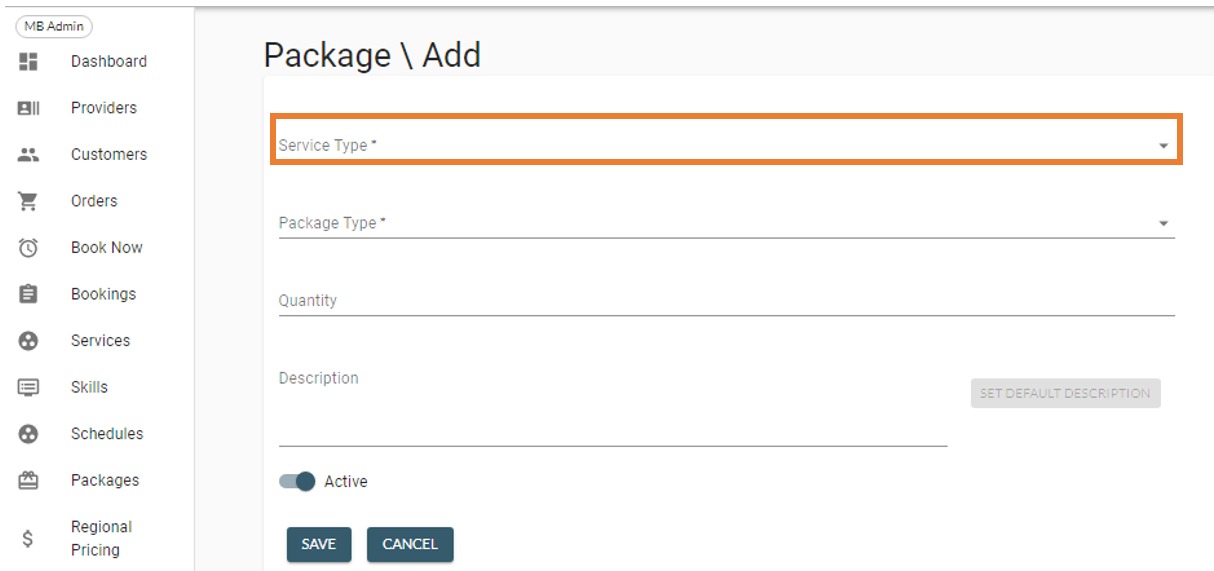Click the Orders shopping cart icon
Viewport: 1214px width, 571px height.
pos(28,201)
